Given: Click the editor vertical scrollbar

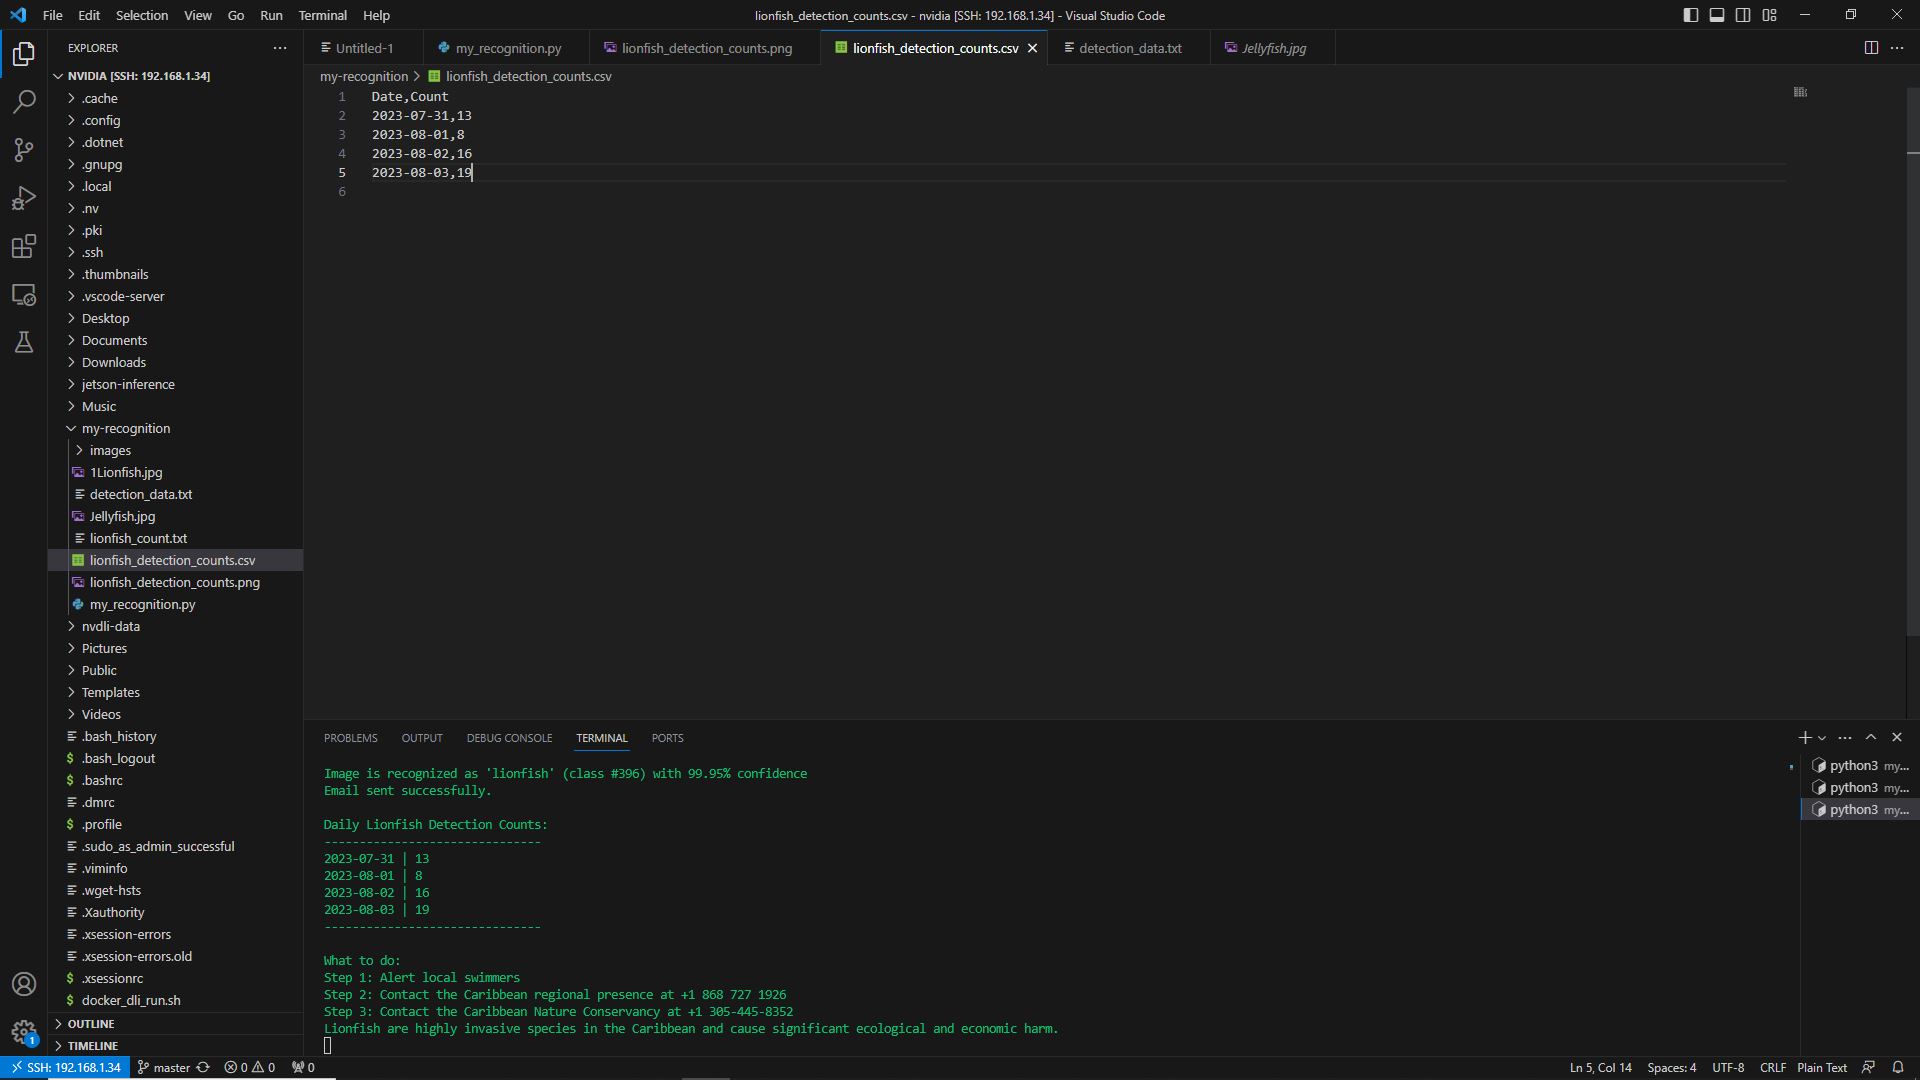Looking at the screenshot, I should 1913,360.
